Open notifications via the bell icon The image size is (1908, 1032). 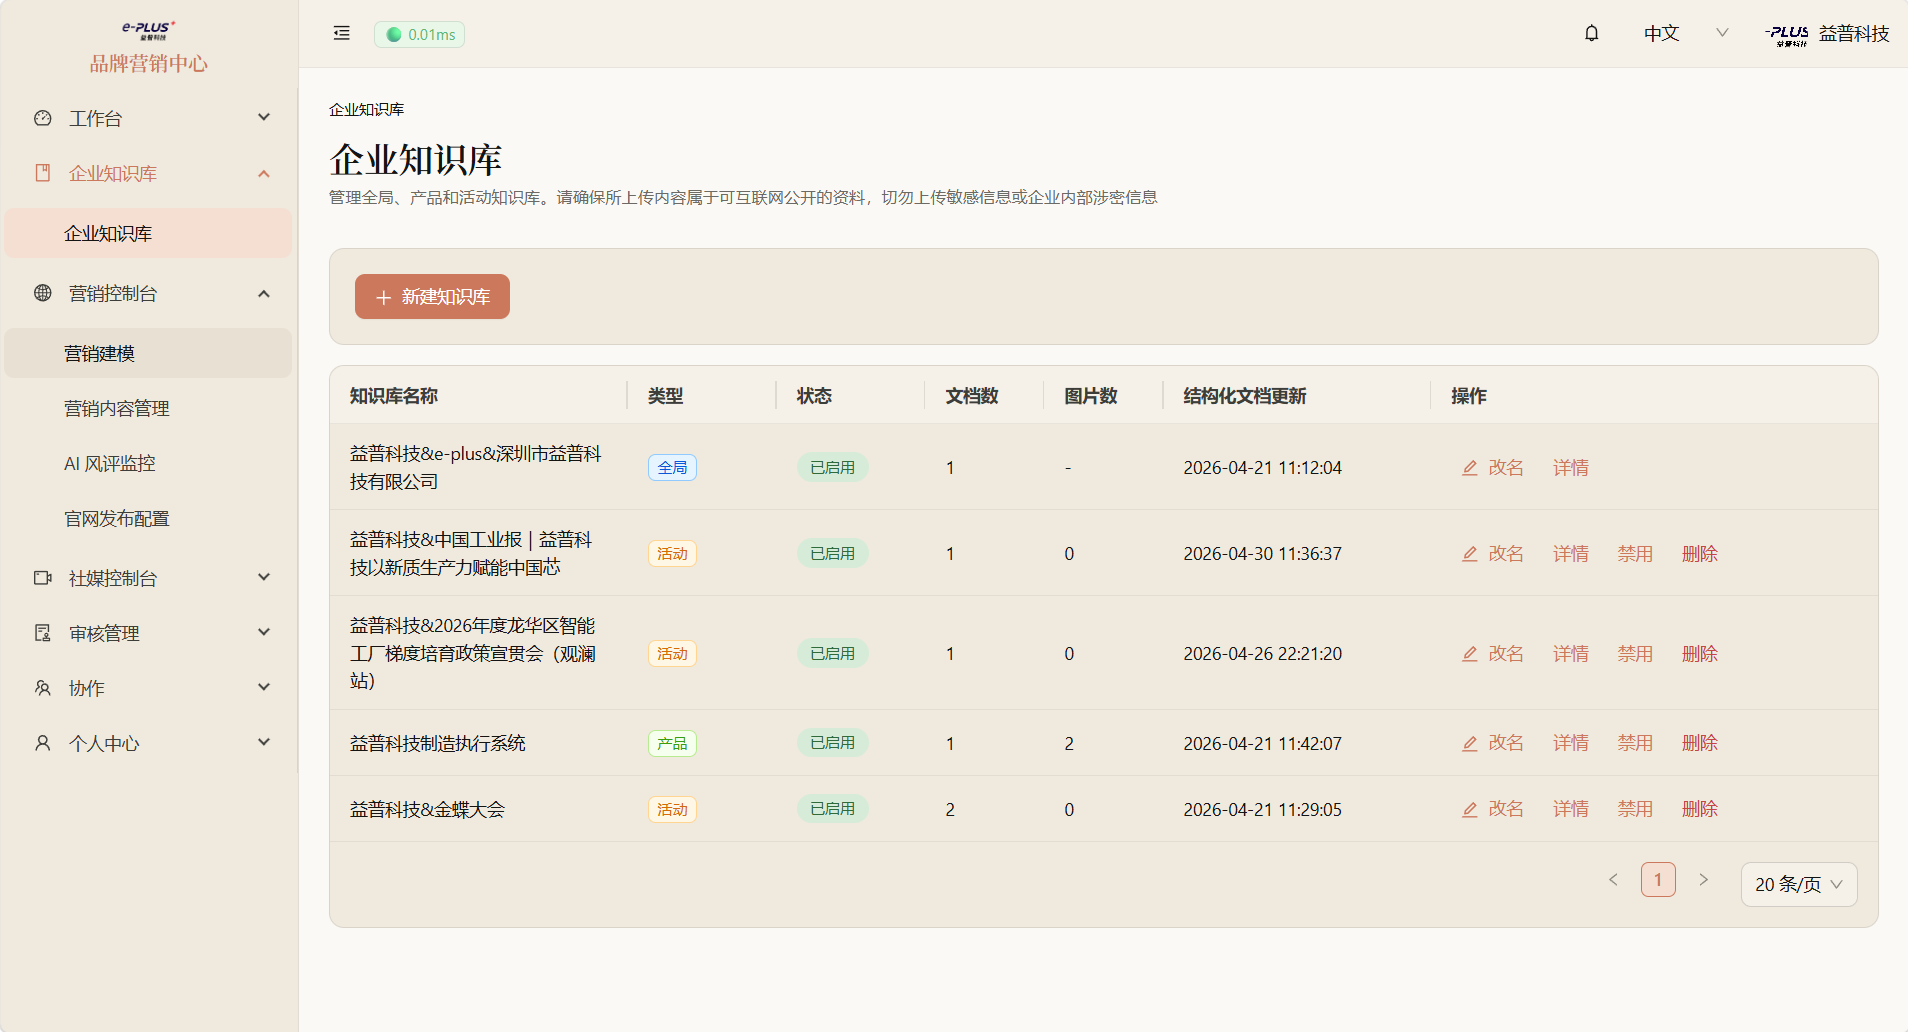coord(1592,33)
